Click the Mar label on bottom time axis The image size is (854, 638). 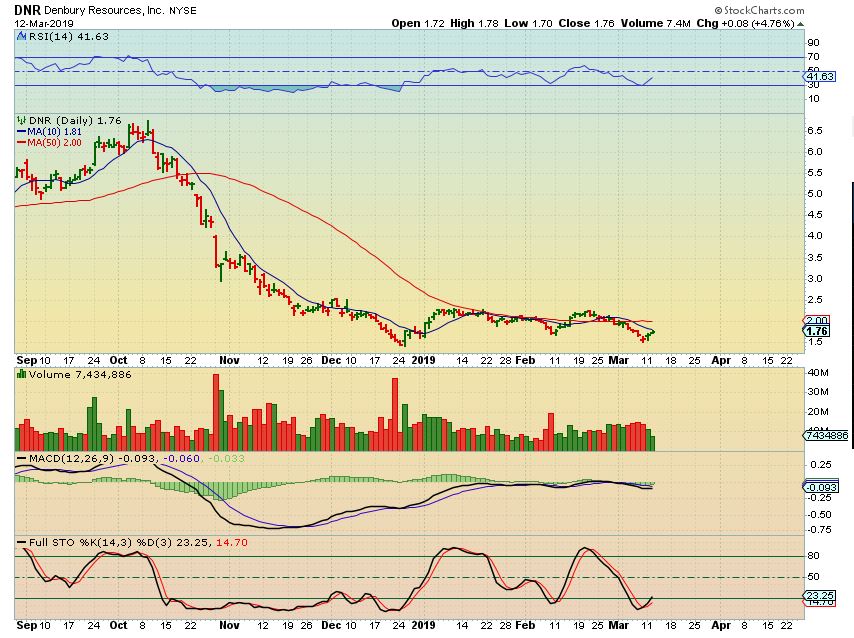[x=618, y=625]
